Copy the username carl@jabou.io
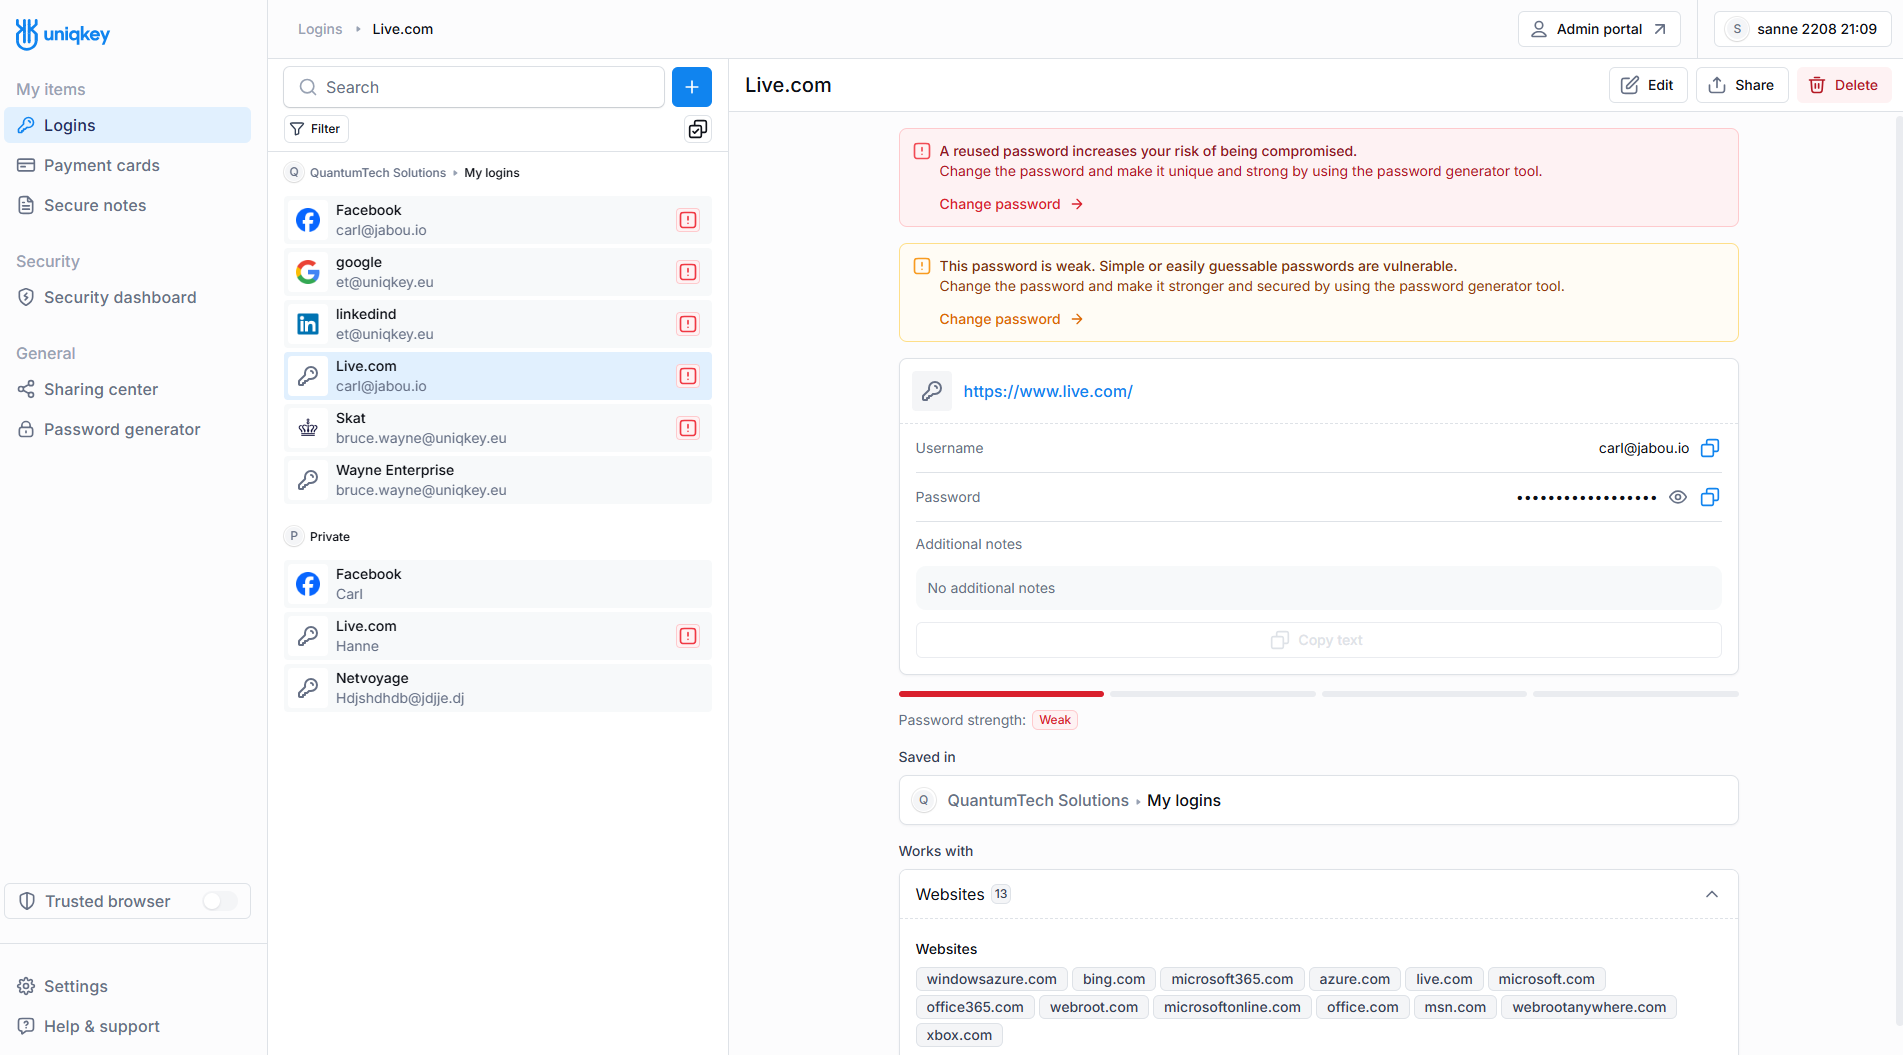 [x=1709, y=448]
